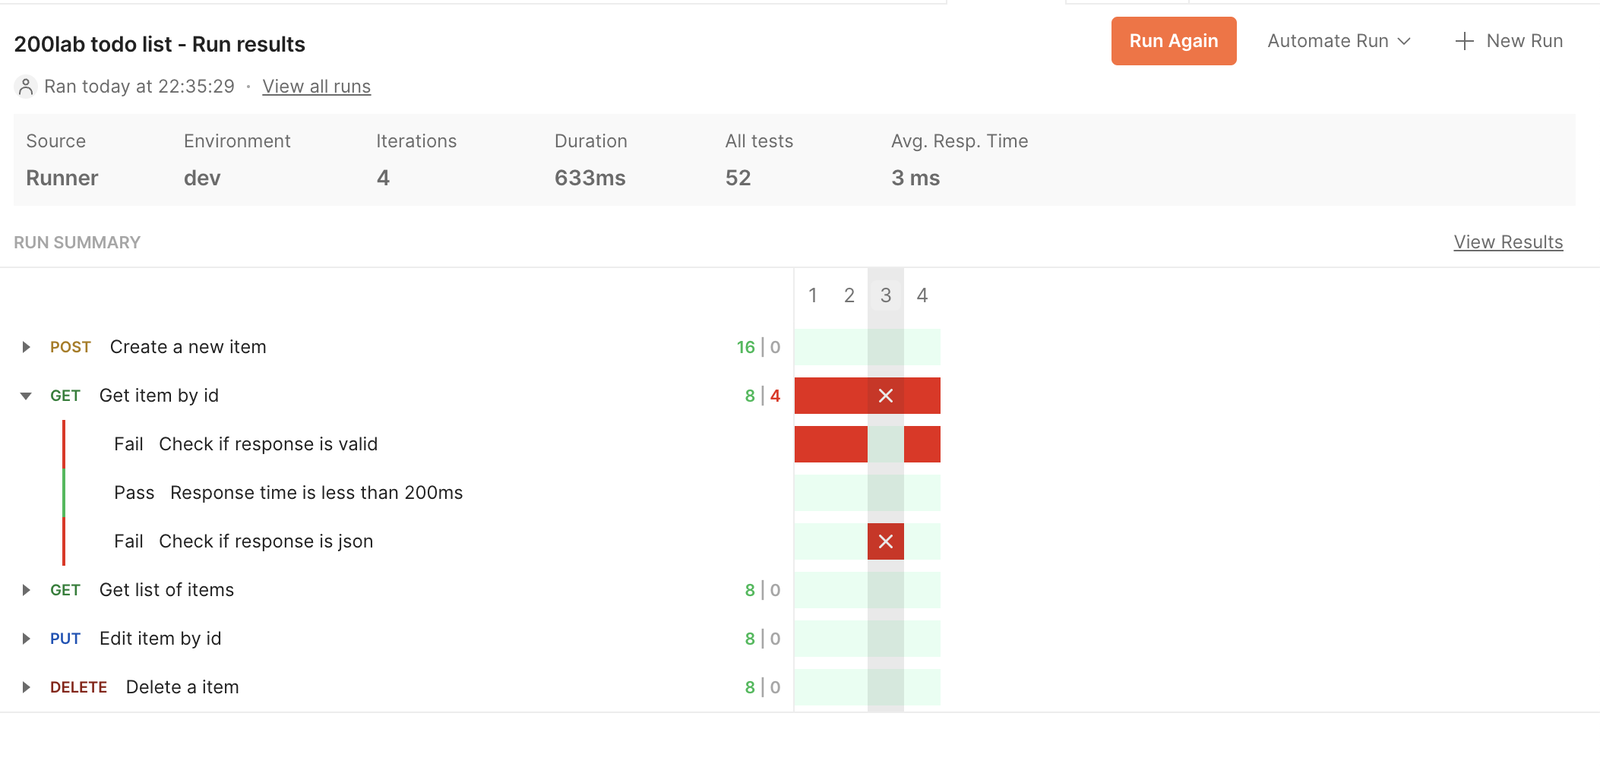Screen dimensions: 1600x770
Task: Collapse the GET Get item by id row
Action: coord(26,396)
